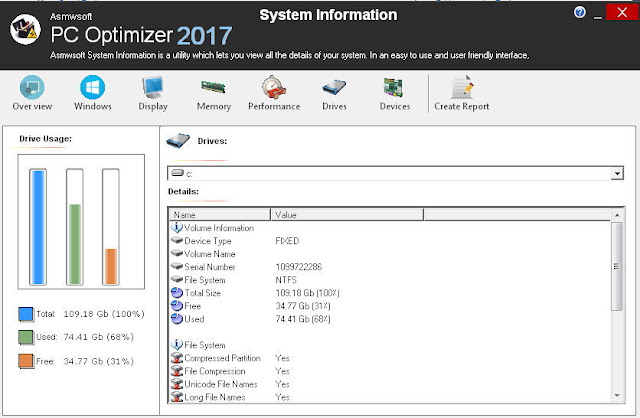Open the c: drive combo box
This screenshot has height=418, width=640.
point(395,173)
